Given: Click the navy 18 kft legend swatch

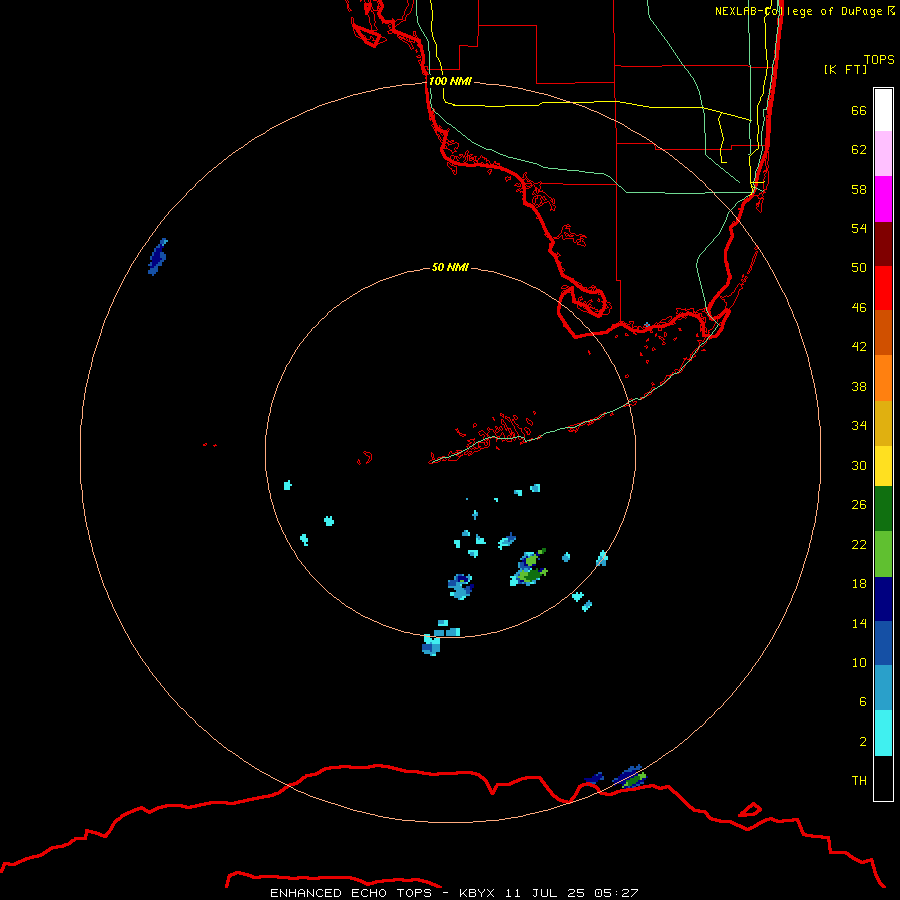Looking at the screenshot, I should [x=883, y=599].
